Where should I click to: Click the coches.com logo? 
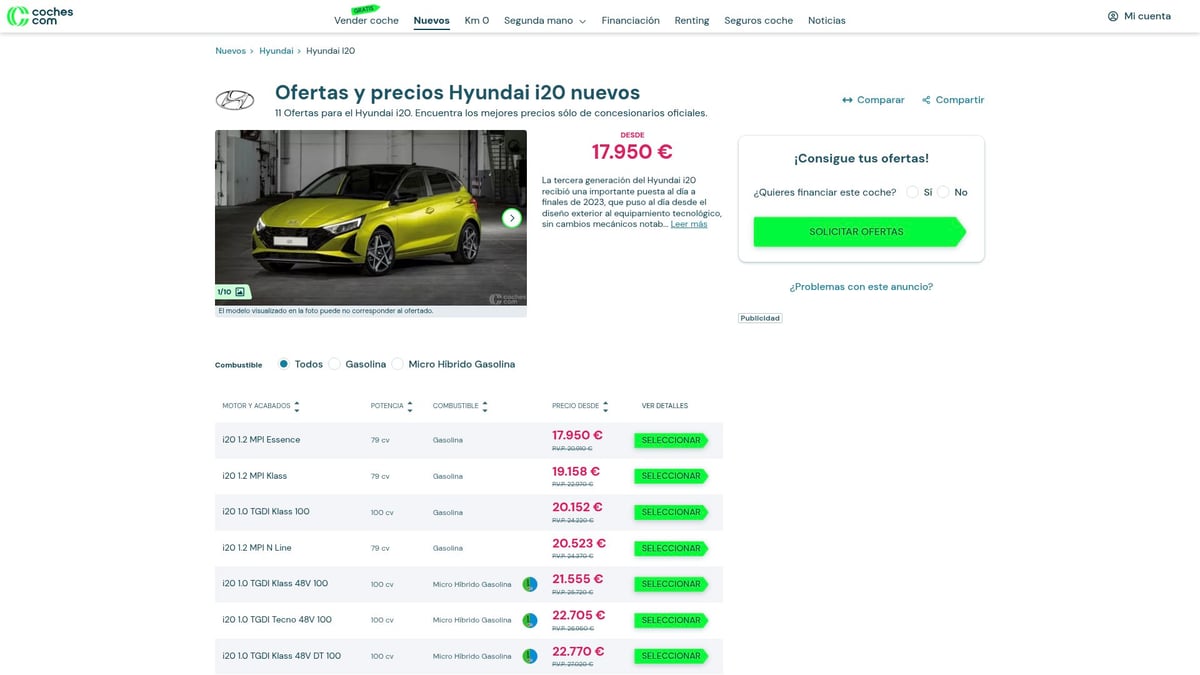pos(40,17)
